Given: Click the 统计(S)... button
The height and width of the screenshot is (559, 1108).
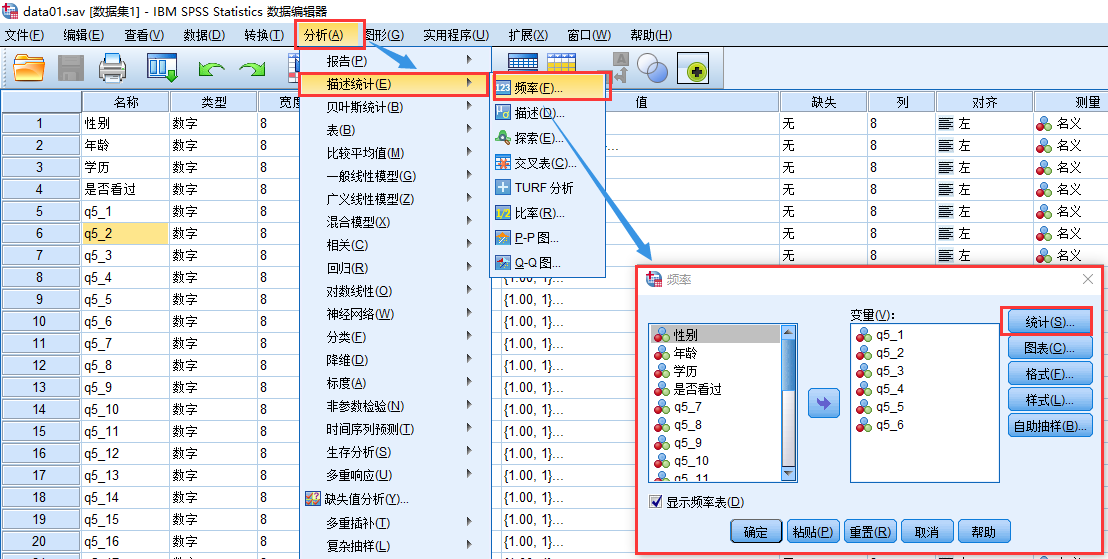Looking at the screenshot, I should coord(1050,322).
